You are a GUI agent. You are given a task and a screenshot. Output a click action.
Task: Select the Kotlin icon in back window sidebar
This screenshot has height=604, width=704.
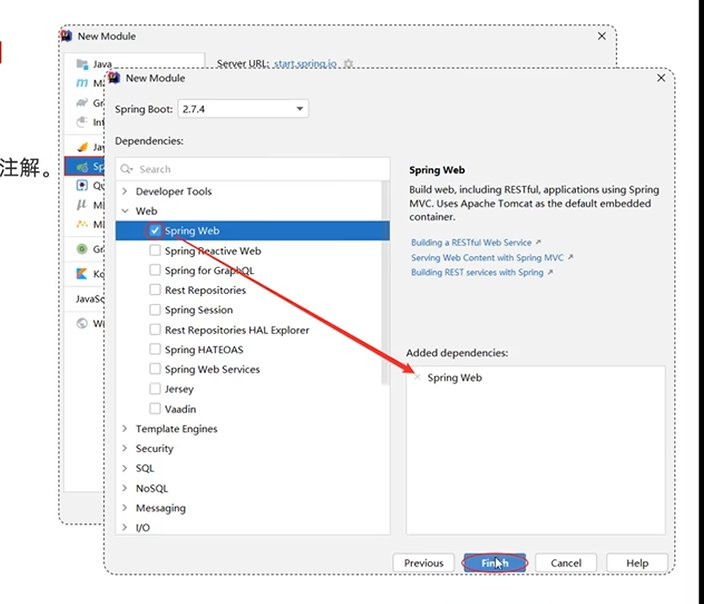click(x=82, y=273)
